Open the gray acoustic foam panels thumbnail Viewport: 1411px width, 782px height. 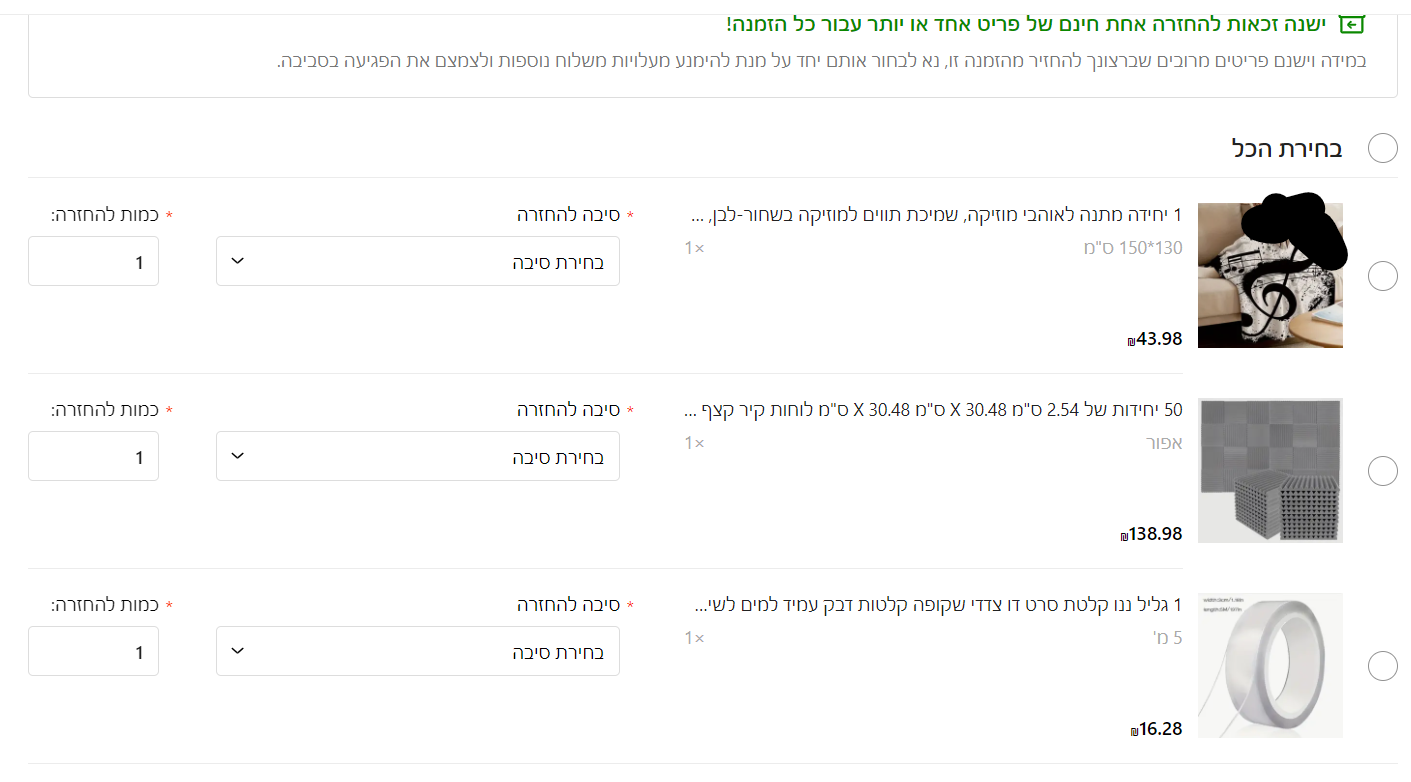tap(1270, 471)
